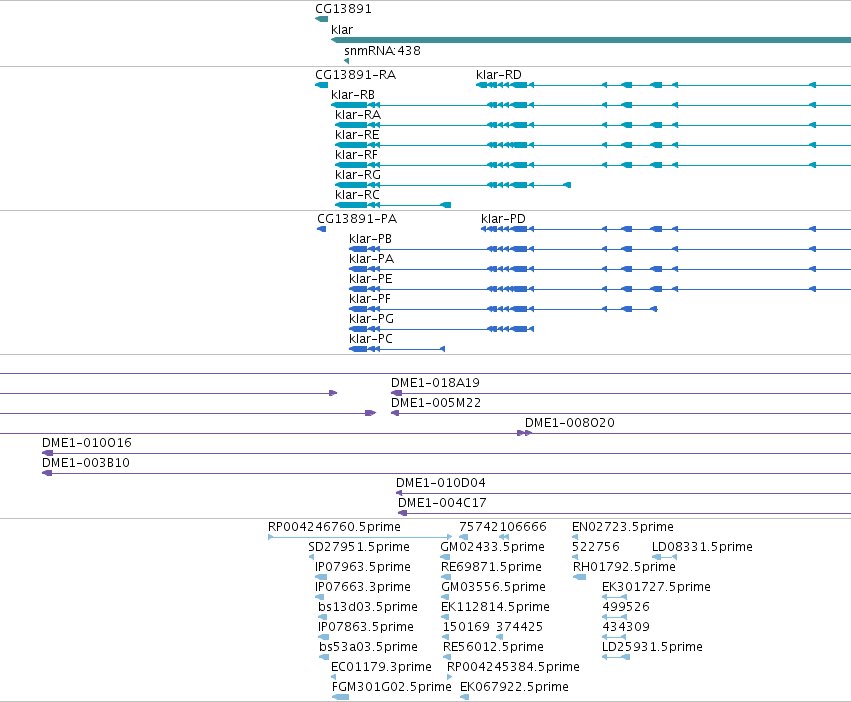Click the klar-RA transcript label

click(358, 115)
